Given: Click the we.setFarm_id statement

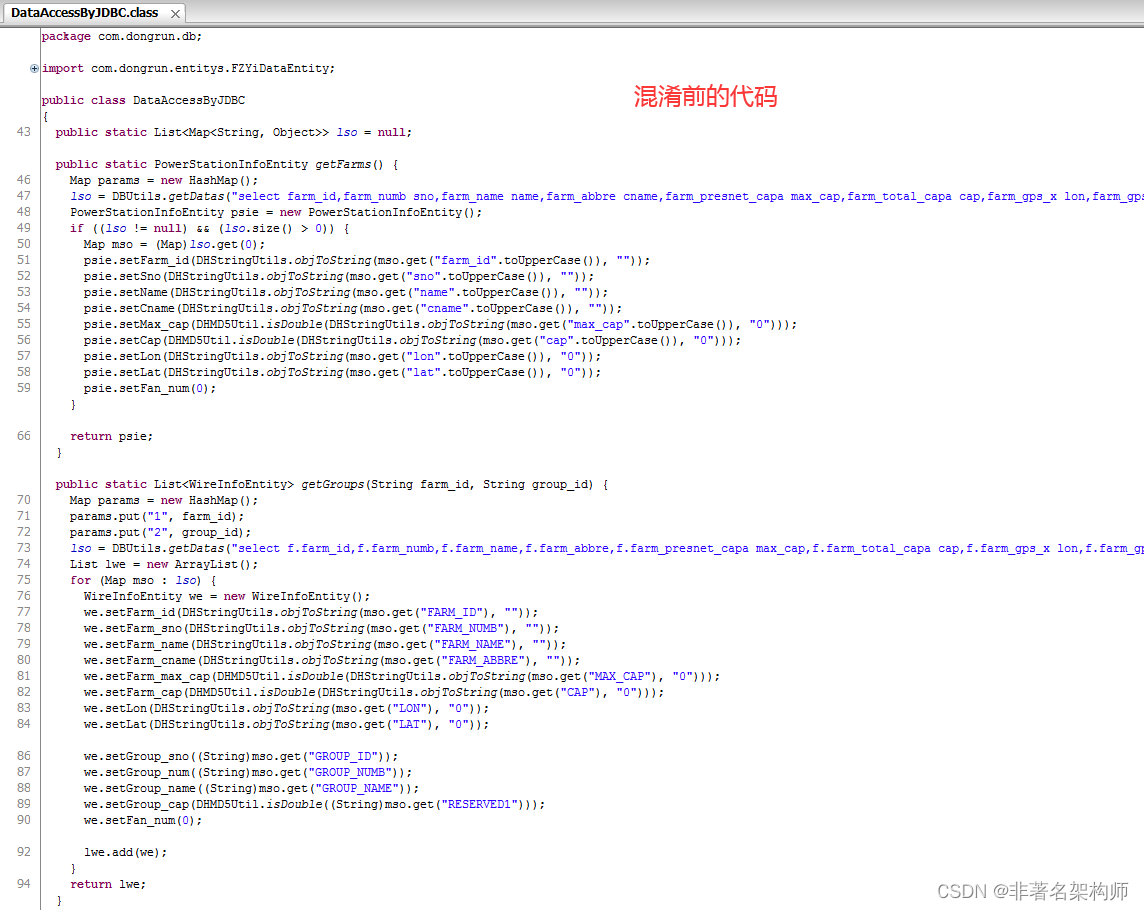Looking at the screenshot, I should [311, 613].
